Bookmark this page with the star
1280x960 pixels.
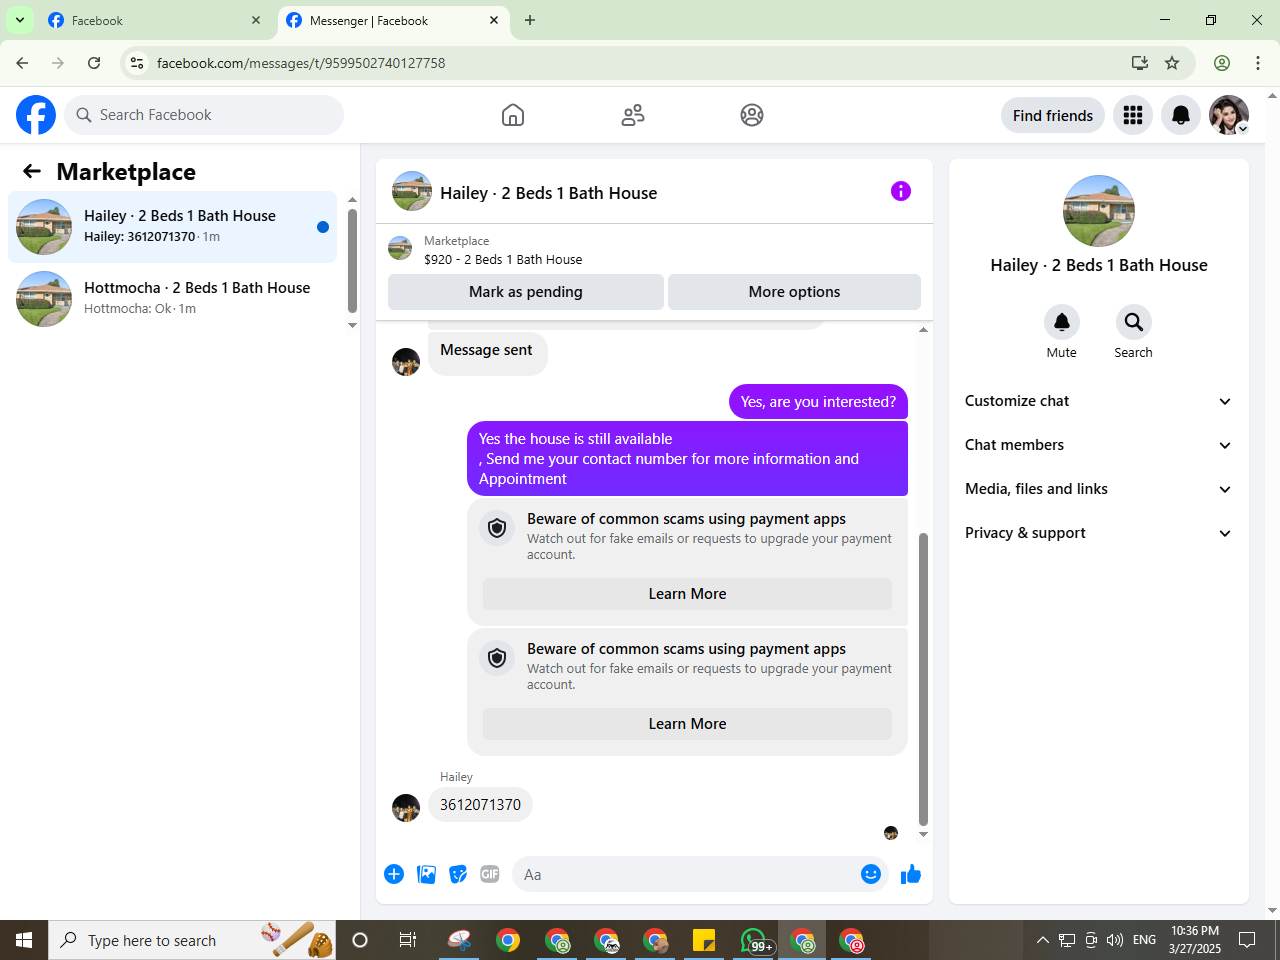coord(1172,63)
